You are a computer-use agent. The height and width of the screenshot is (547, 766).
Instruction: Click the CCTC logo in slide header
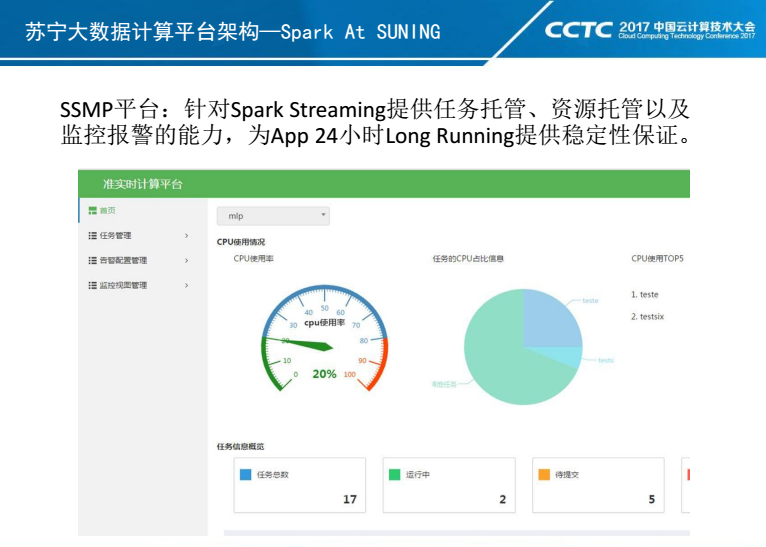click(578, 30)
